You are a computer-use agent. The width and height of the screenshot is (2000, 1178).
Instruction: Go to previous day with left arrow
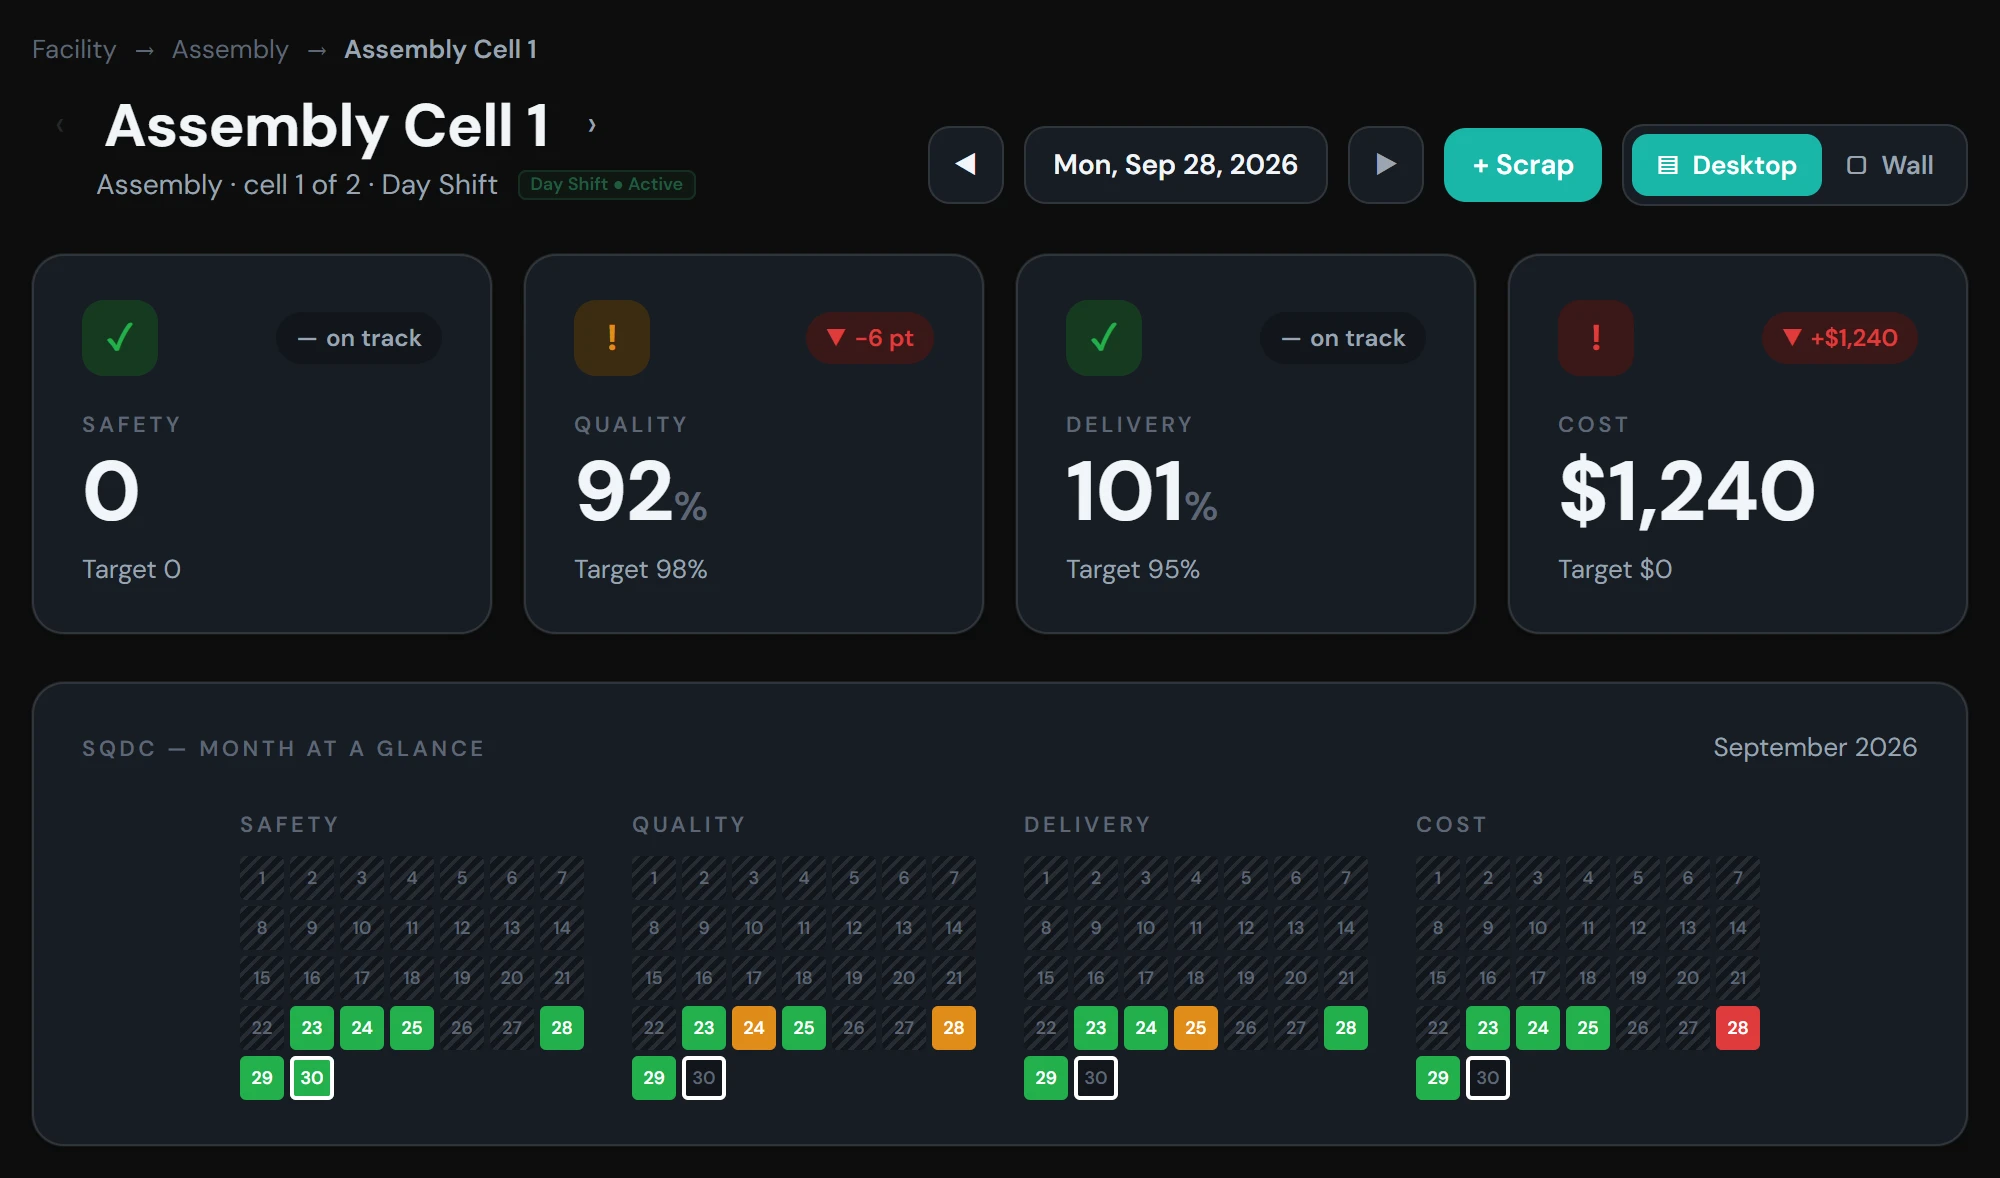point(965,165)
